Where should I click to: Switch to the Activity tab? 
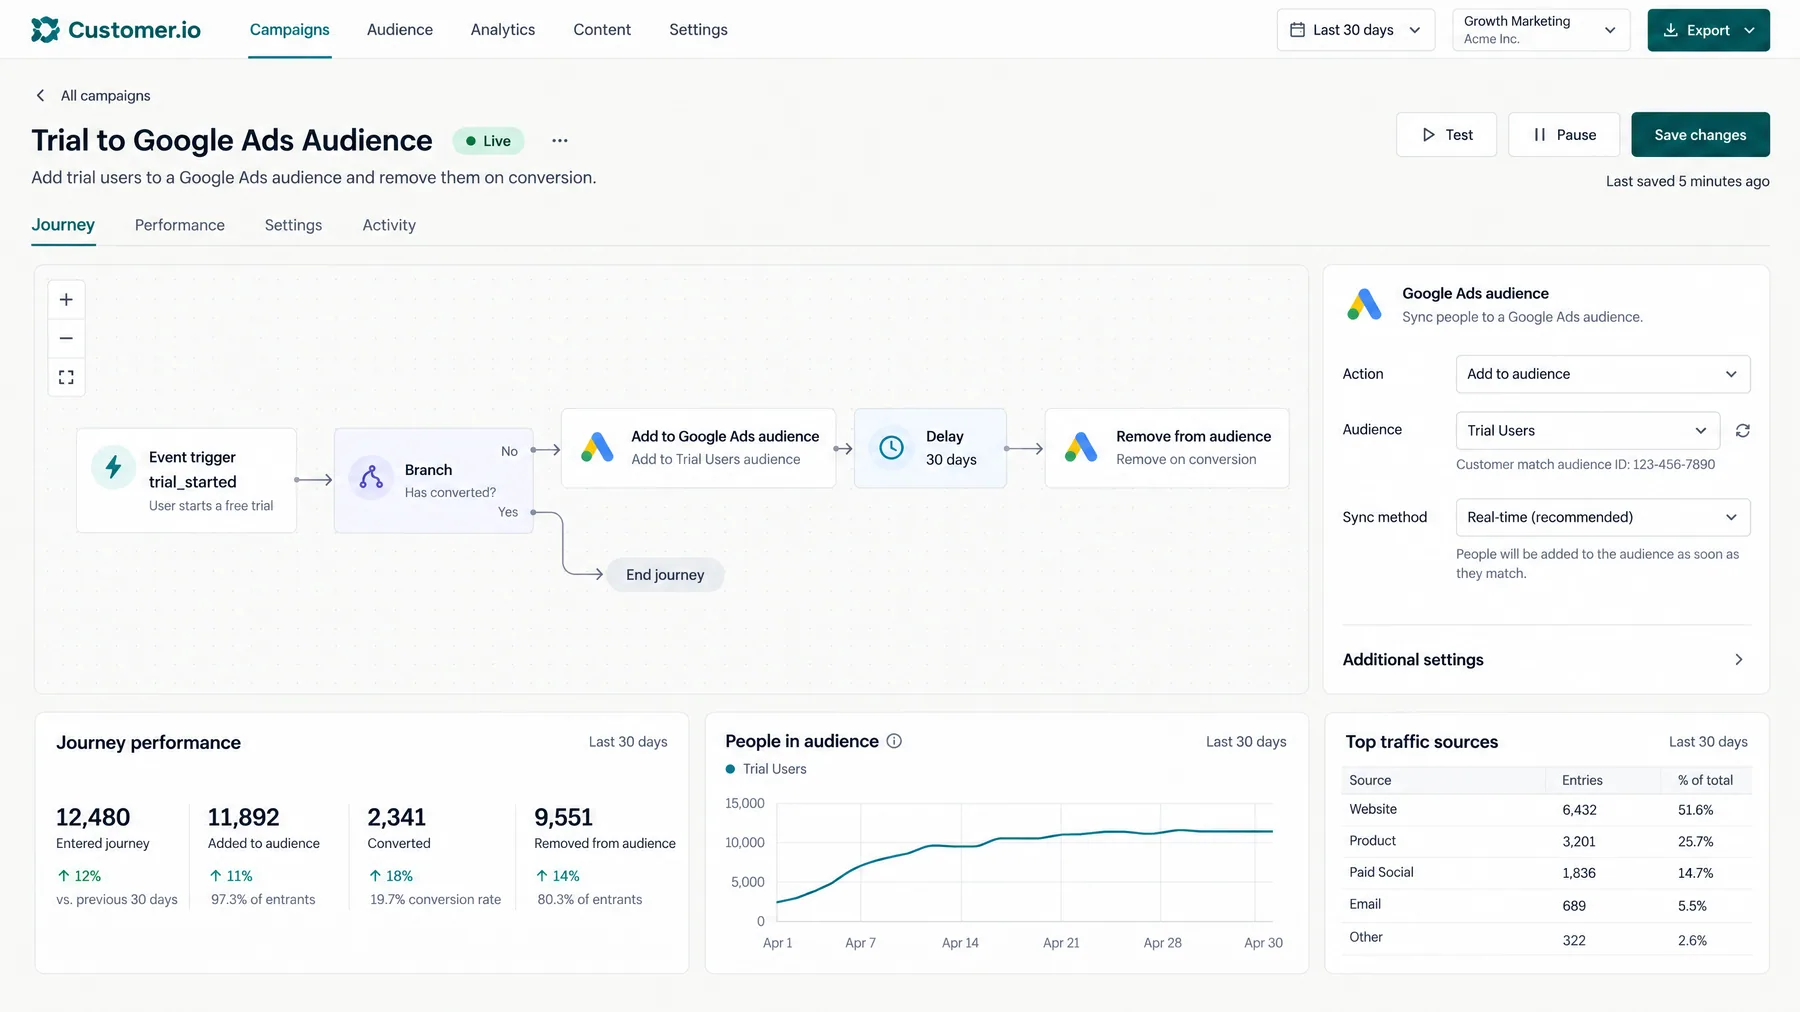point(389,225)
